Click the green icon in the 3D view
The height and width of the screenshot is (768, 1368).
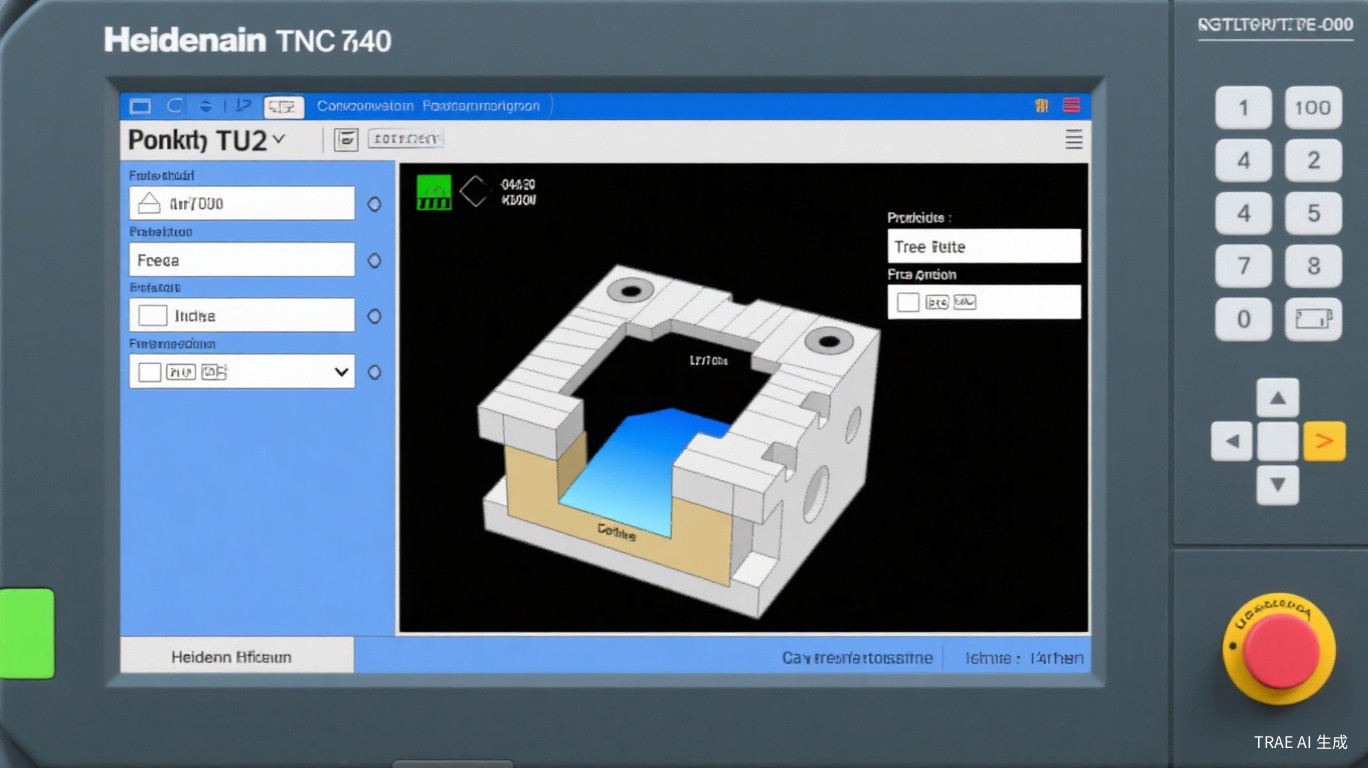pyautogui.click(x=434, y=192)
